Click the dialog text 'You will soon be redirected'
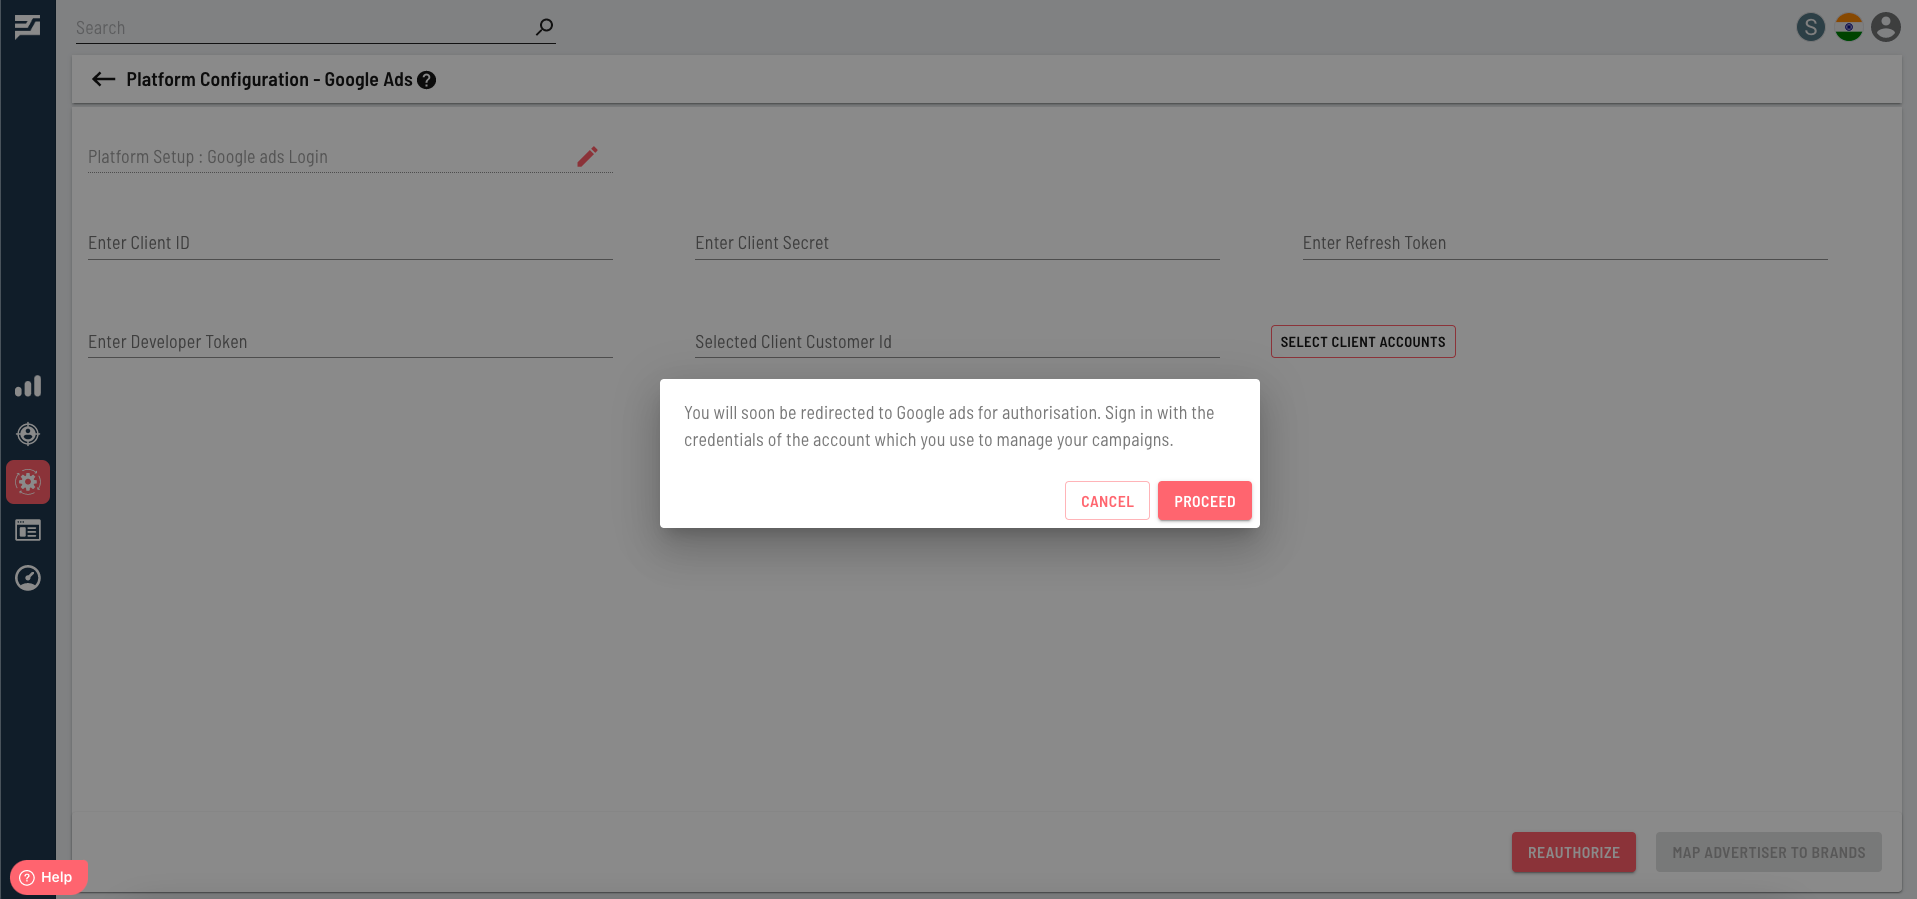 pyautogui.click(x=949, y=426)
